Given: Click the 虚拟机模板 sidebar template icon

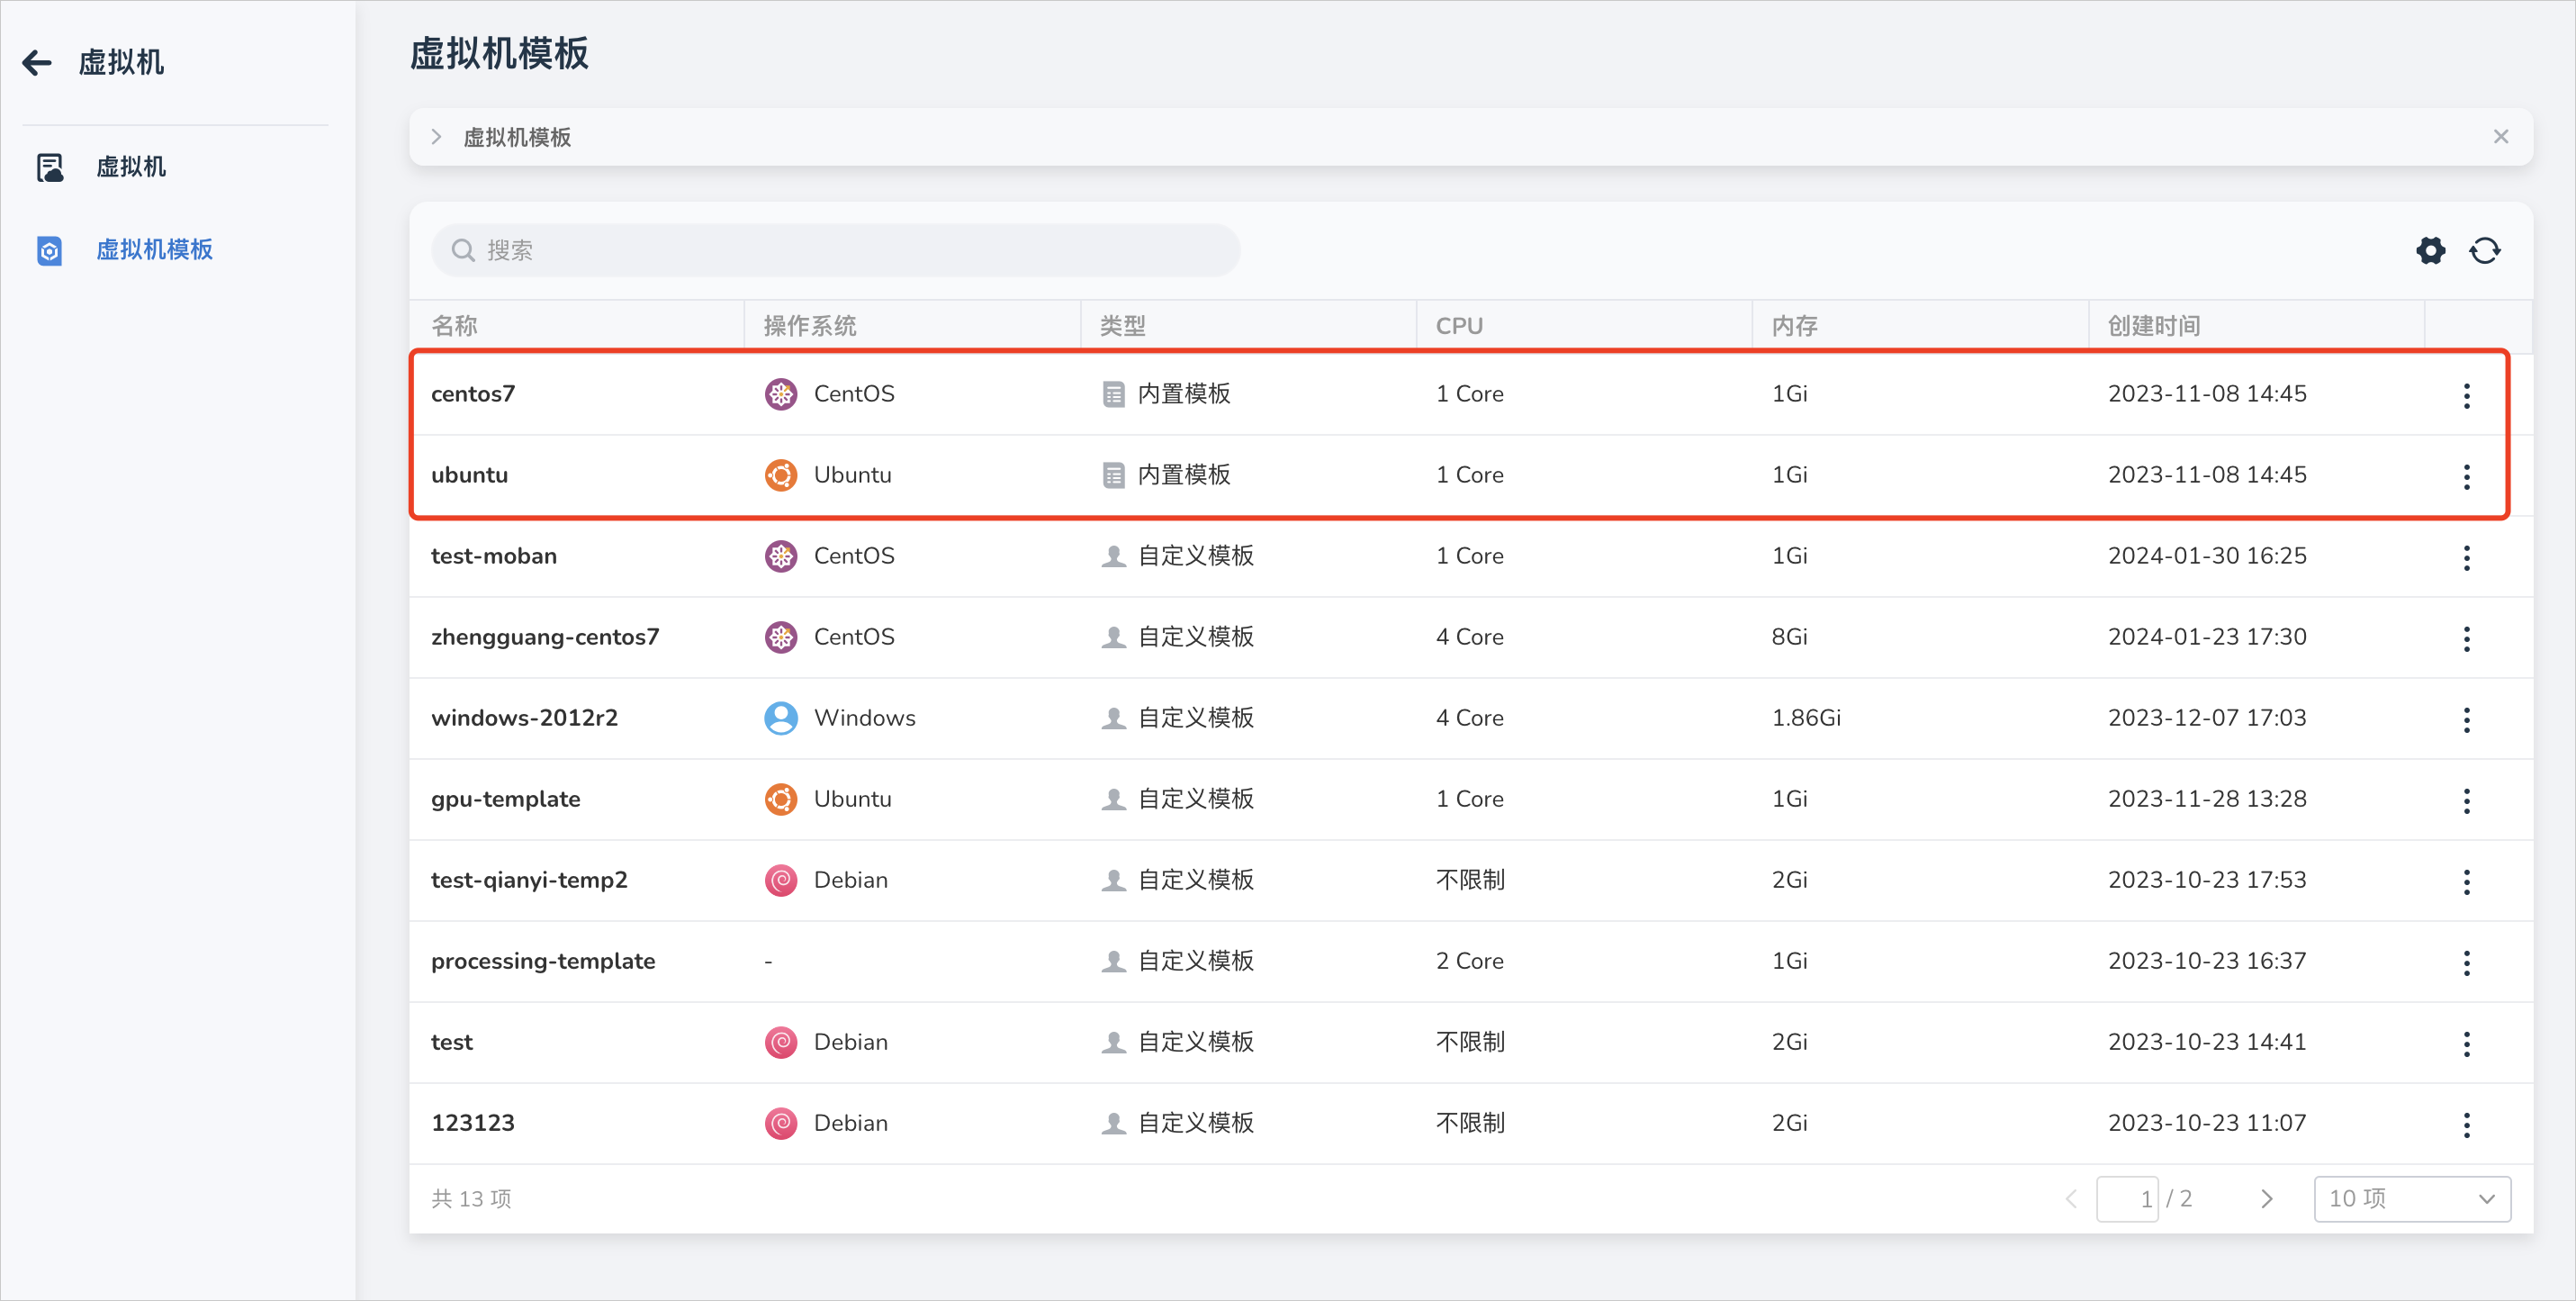Looking at the screenshot, I should tap(50, 250).
